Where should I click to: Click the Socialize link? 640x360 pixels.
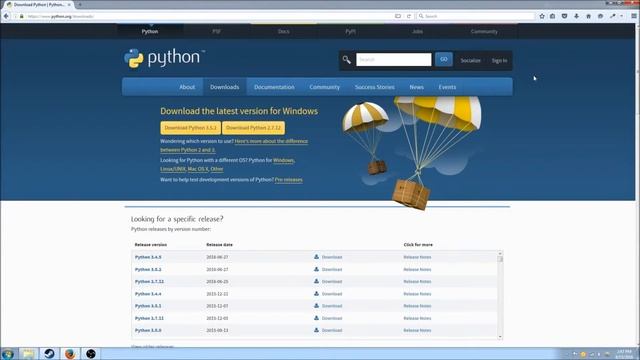[x=471, y=60]
